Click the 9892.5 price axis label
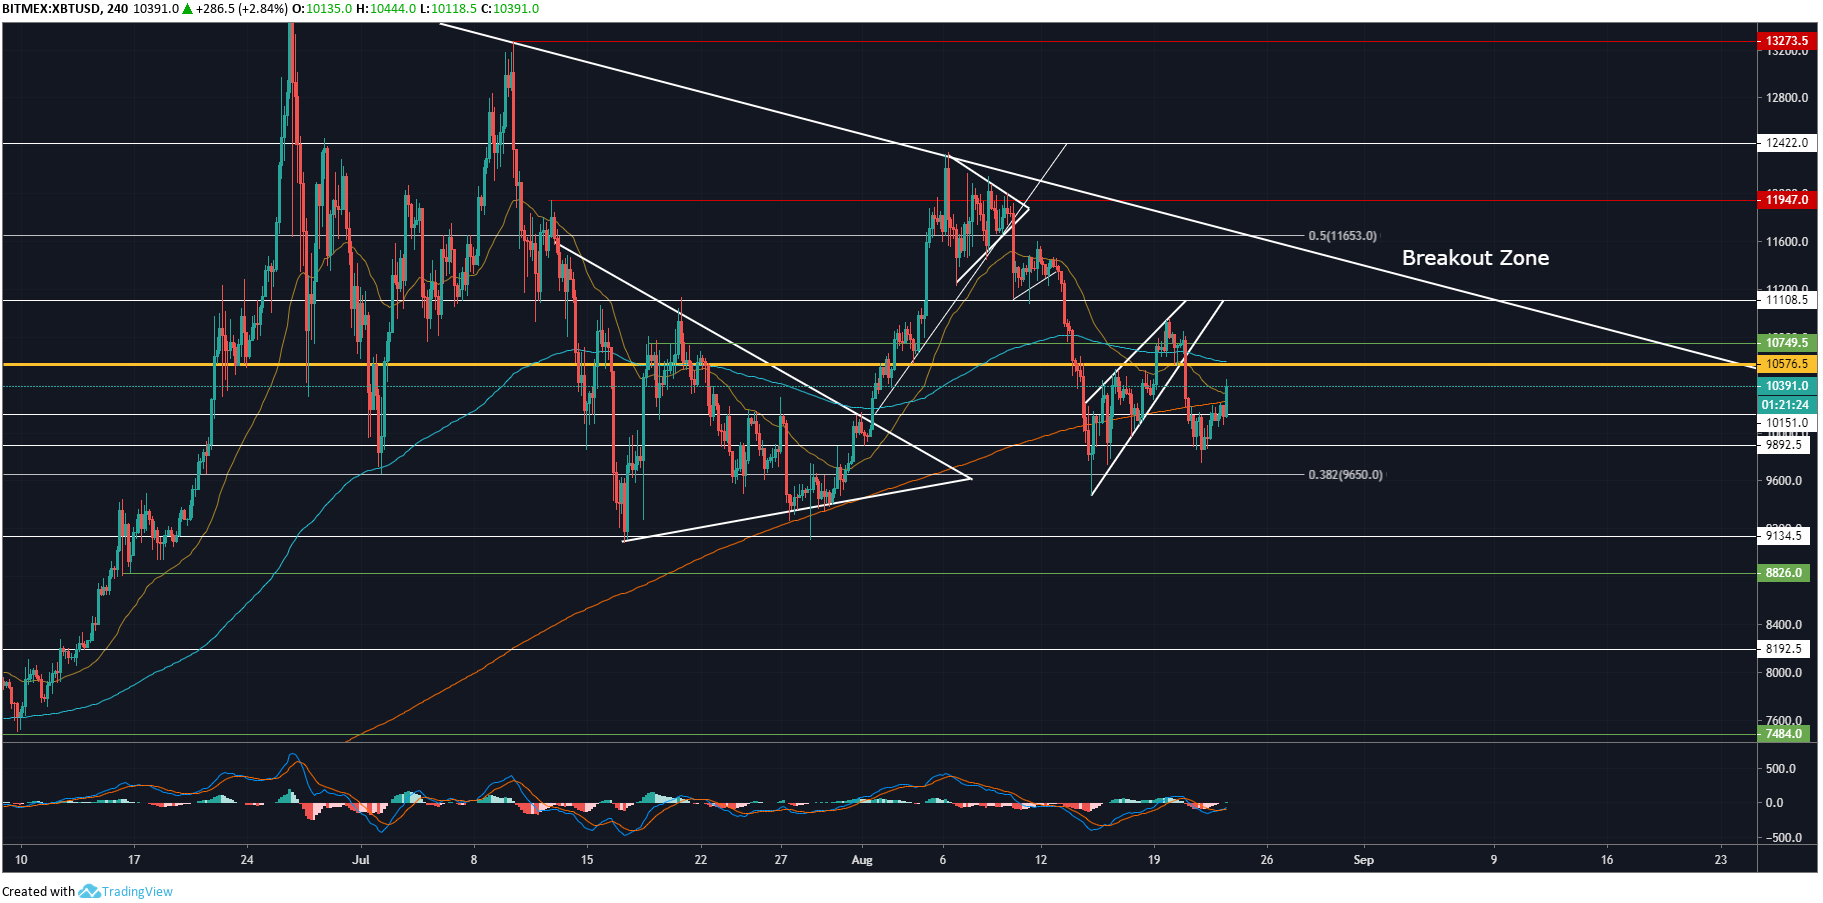This screenshot has width=1823, height=903. click(1784, 445)
